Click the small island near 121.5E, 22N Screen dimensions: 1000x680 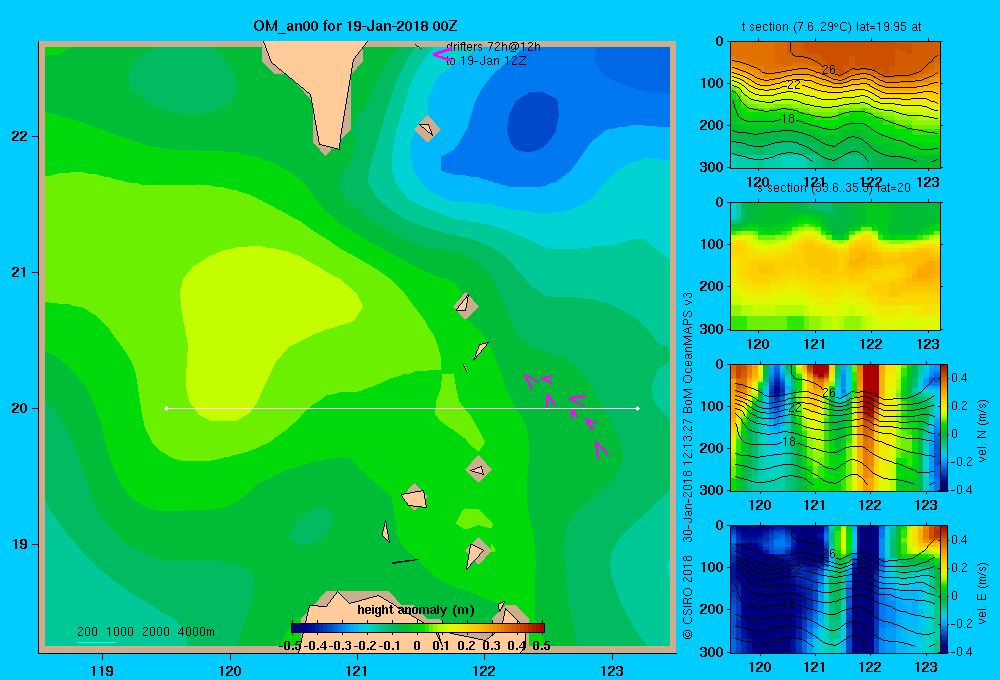[x=427, y=129]
